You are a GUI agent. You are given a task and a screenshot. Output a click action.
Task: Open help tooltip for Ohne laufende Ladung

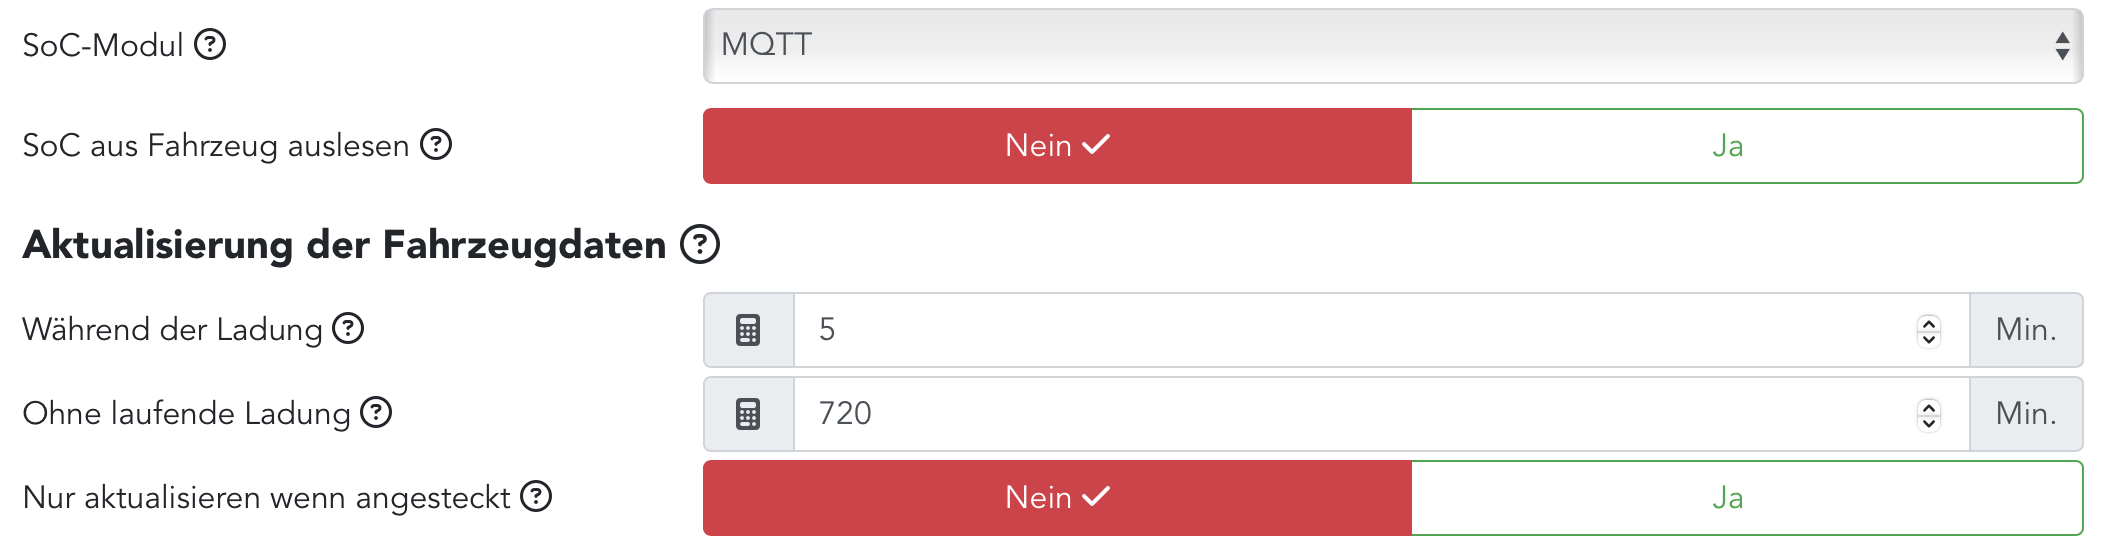[x=376, y=413]
